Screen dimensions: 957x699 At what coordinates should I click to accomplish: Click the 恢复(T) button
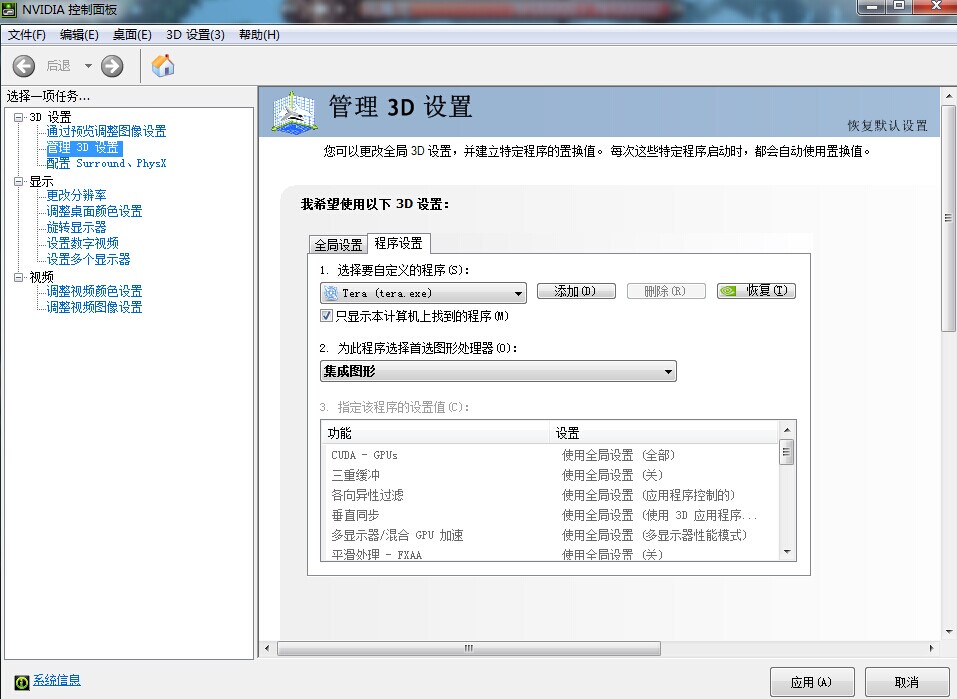(756, 291)
